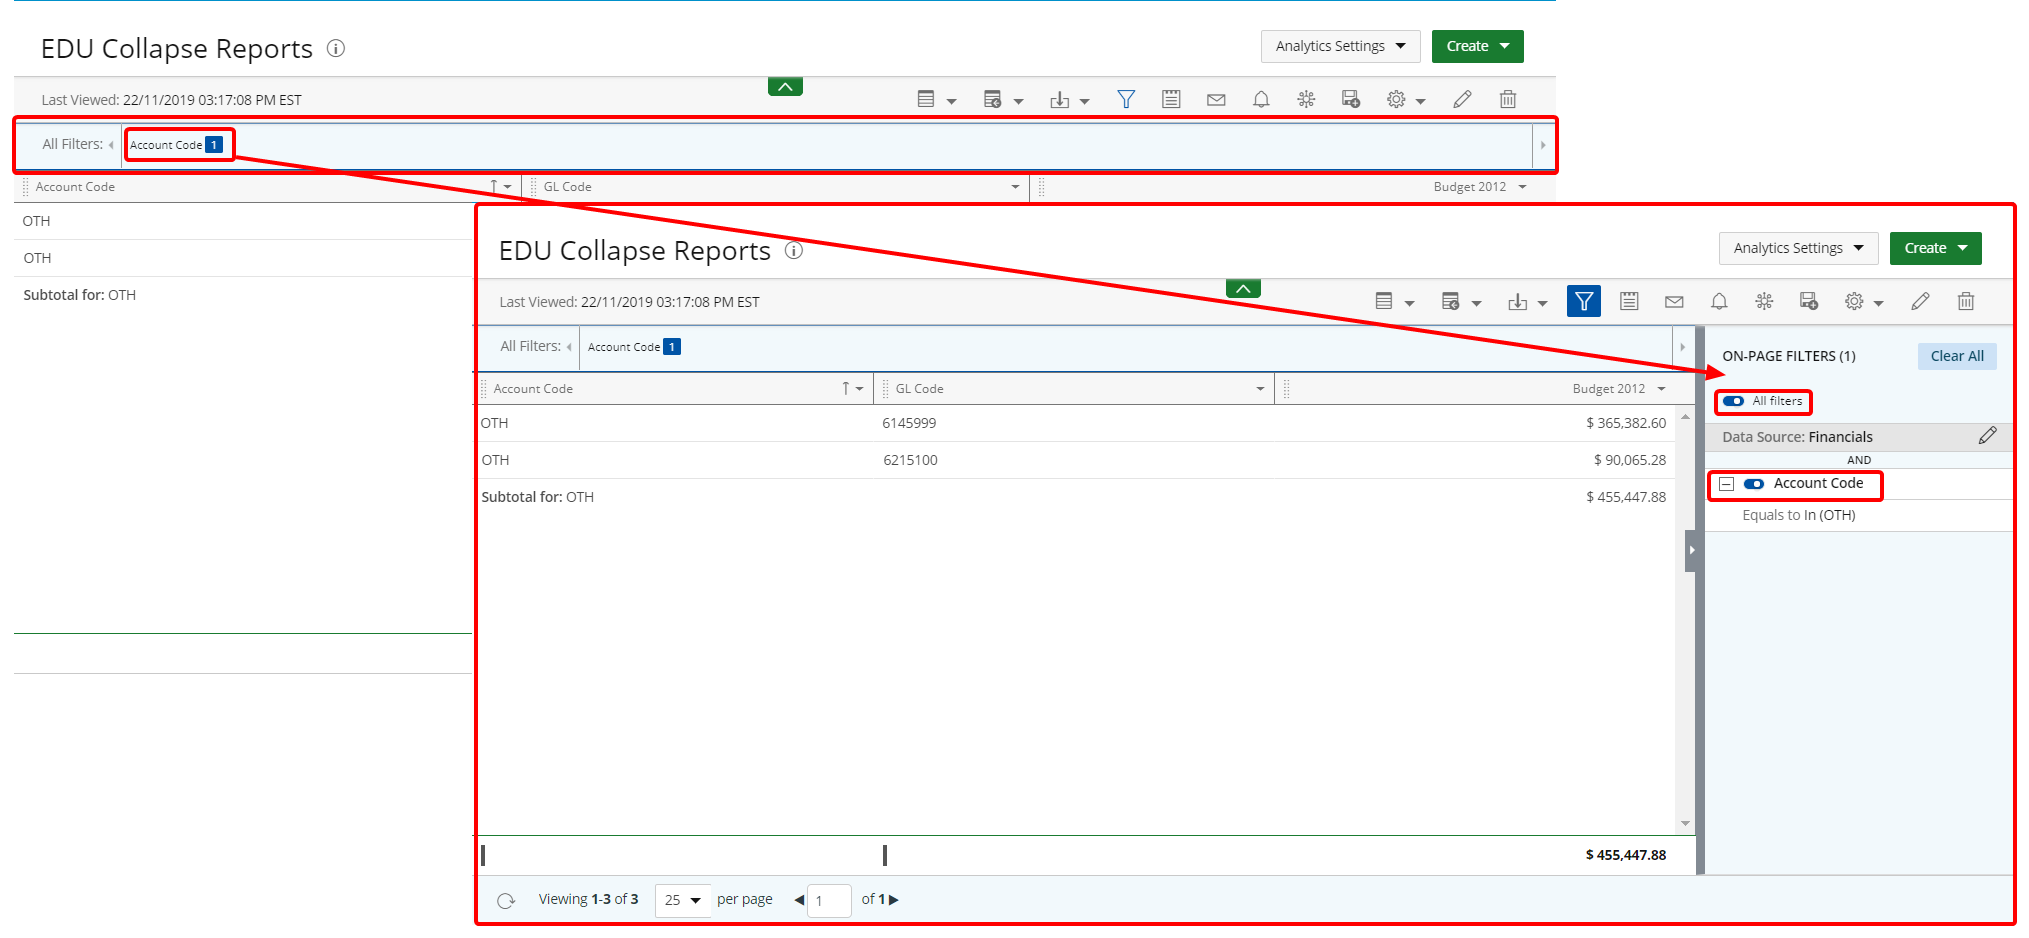Click the Equals to In (OTH) condition text
The width and height of the screenshot is (2029, 938).
[1798, 515]
